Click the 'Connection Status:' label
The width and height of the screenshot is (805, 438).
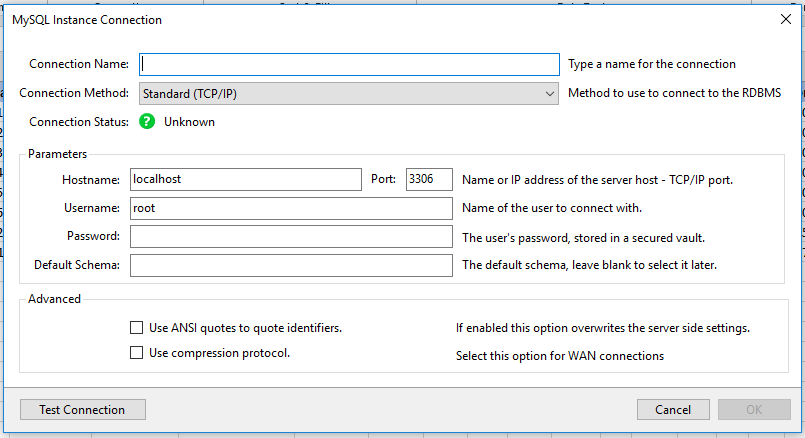point(79,122)
